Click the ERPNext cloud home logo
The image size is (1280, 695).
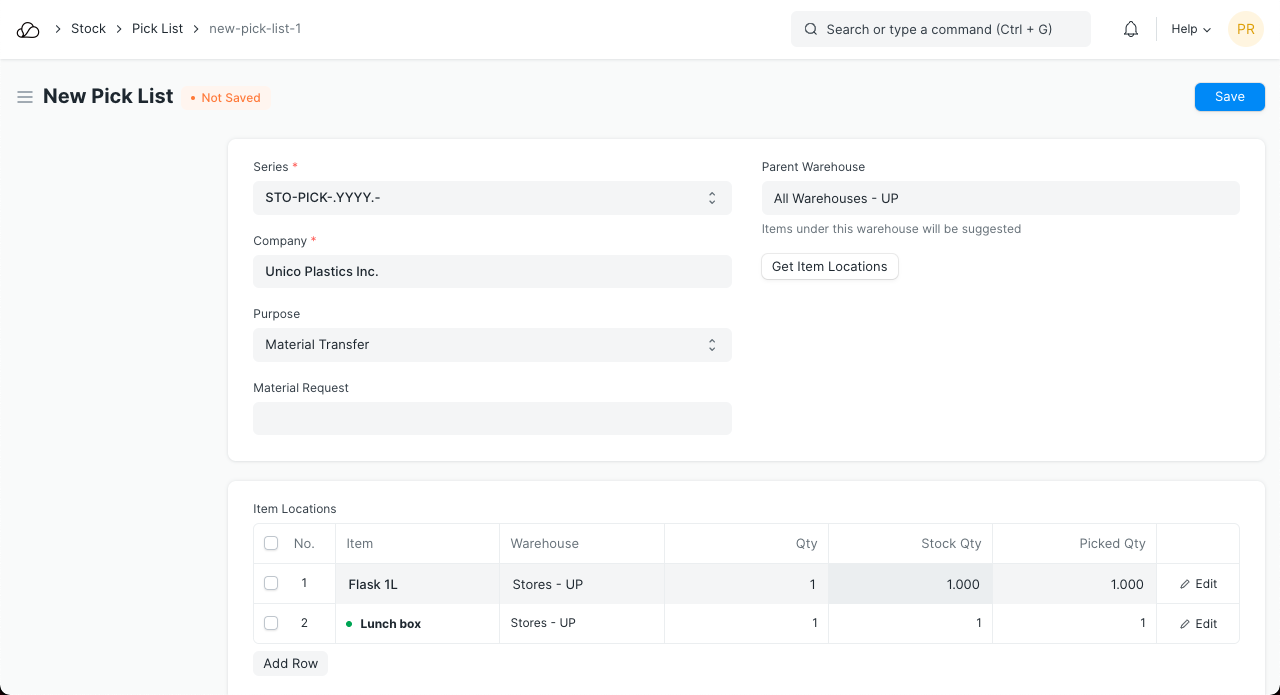pyautogui.click(x=28, y=30)
